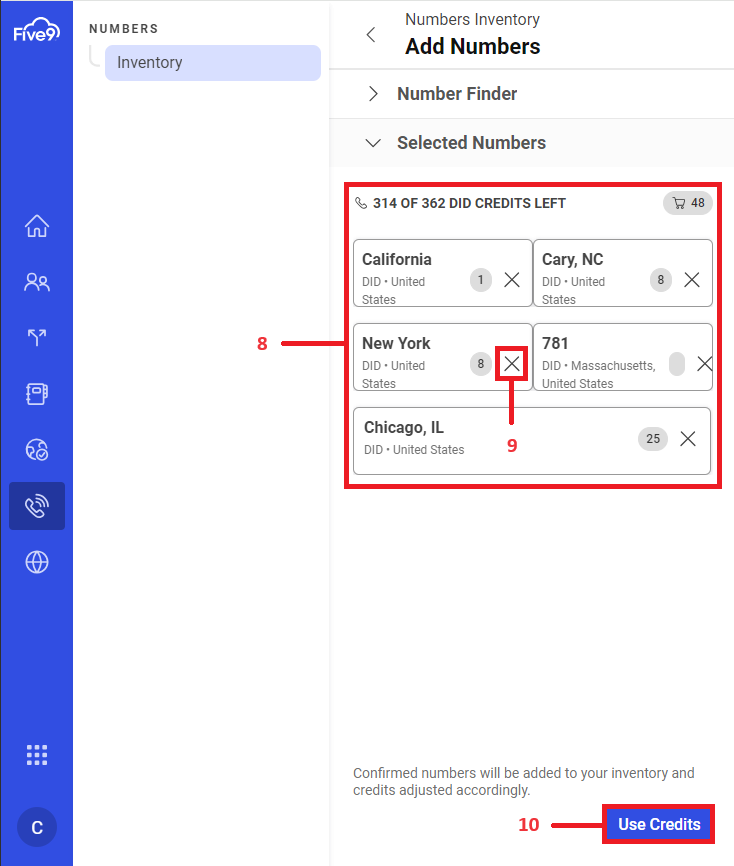Click the Cary, NC quantity badge 8
The image size is (734, 866).
pos(661,280)
